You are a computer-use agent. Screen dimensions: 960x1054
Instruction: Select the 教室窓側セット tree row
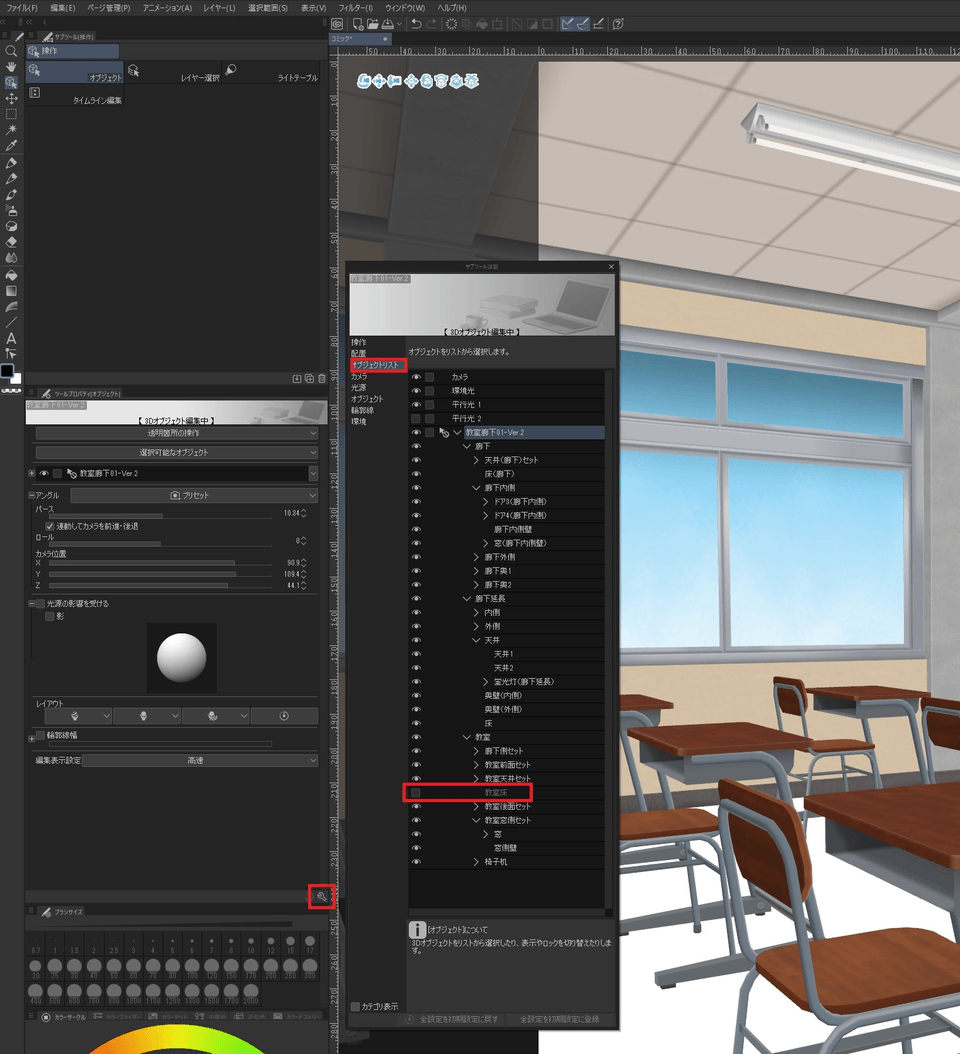pyautogui.click(x=506, y=820)
